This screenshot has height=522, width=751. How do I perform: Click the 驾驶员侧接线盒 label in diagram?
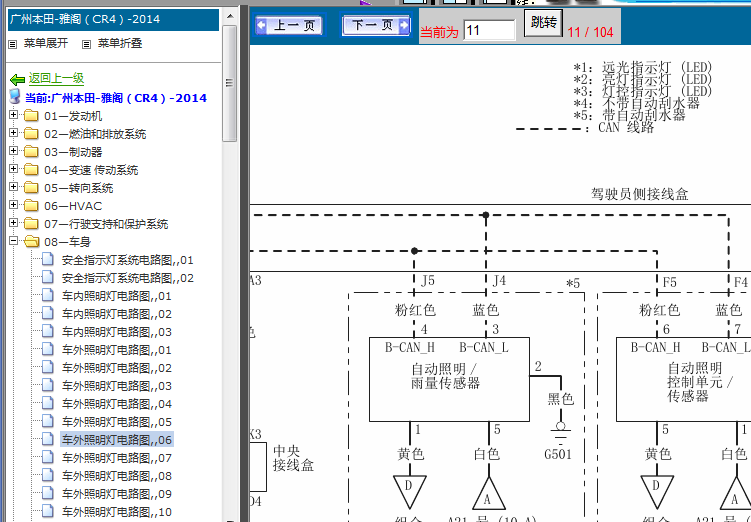[x=639, y=194]
